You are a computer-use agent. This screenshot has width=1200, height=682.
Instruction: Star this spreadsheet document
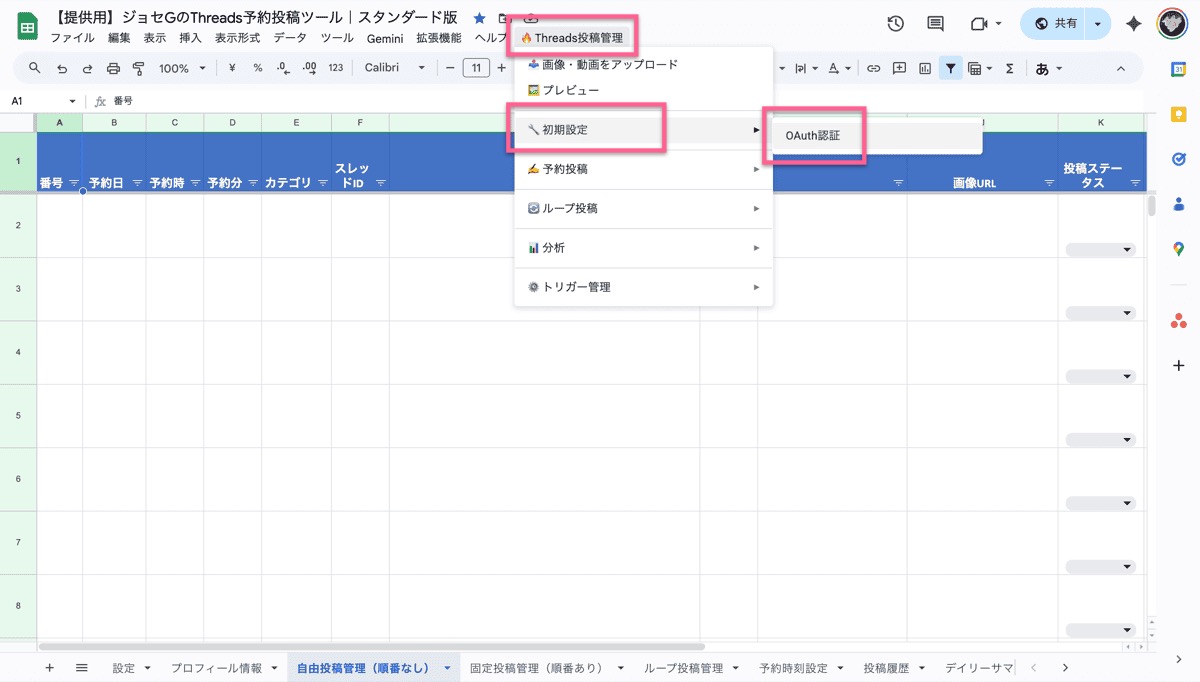click(479, 18)
